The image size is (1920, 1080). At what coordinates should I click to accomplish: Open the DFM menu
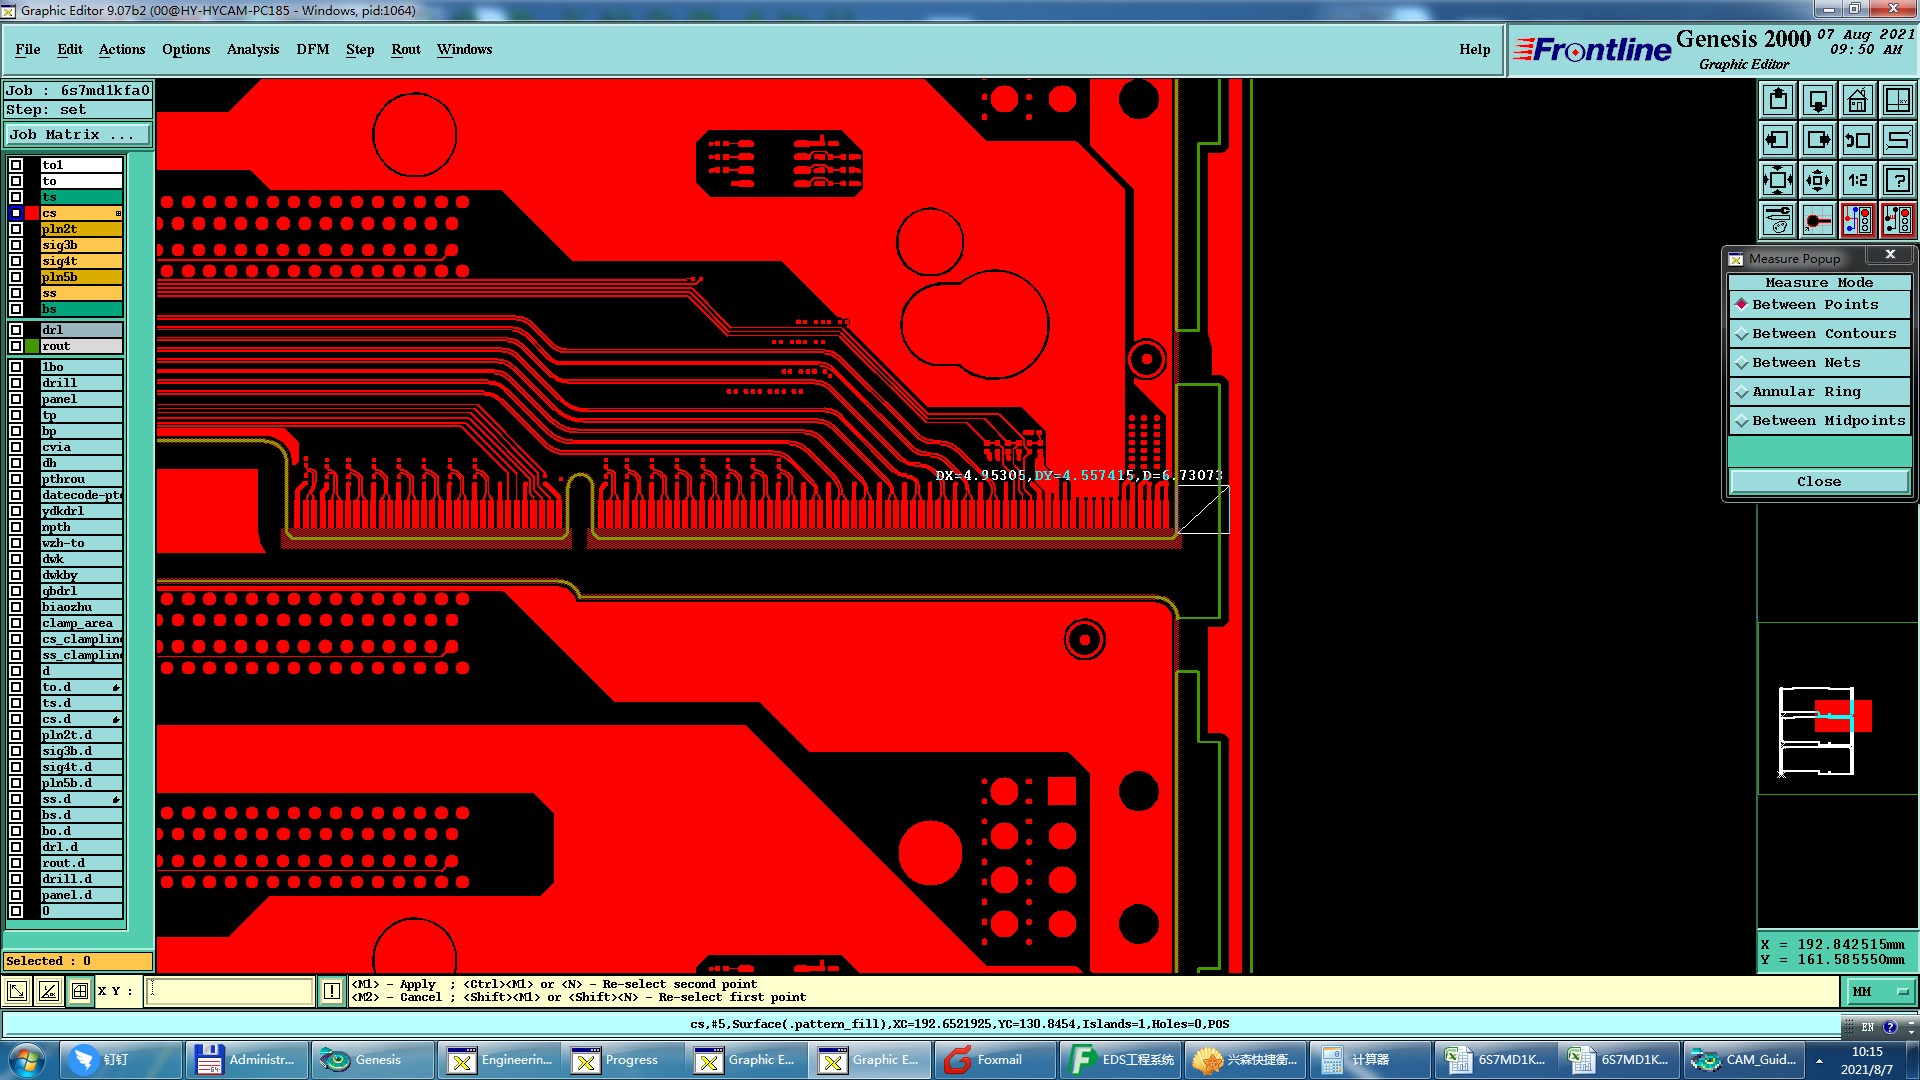point(312,49)
